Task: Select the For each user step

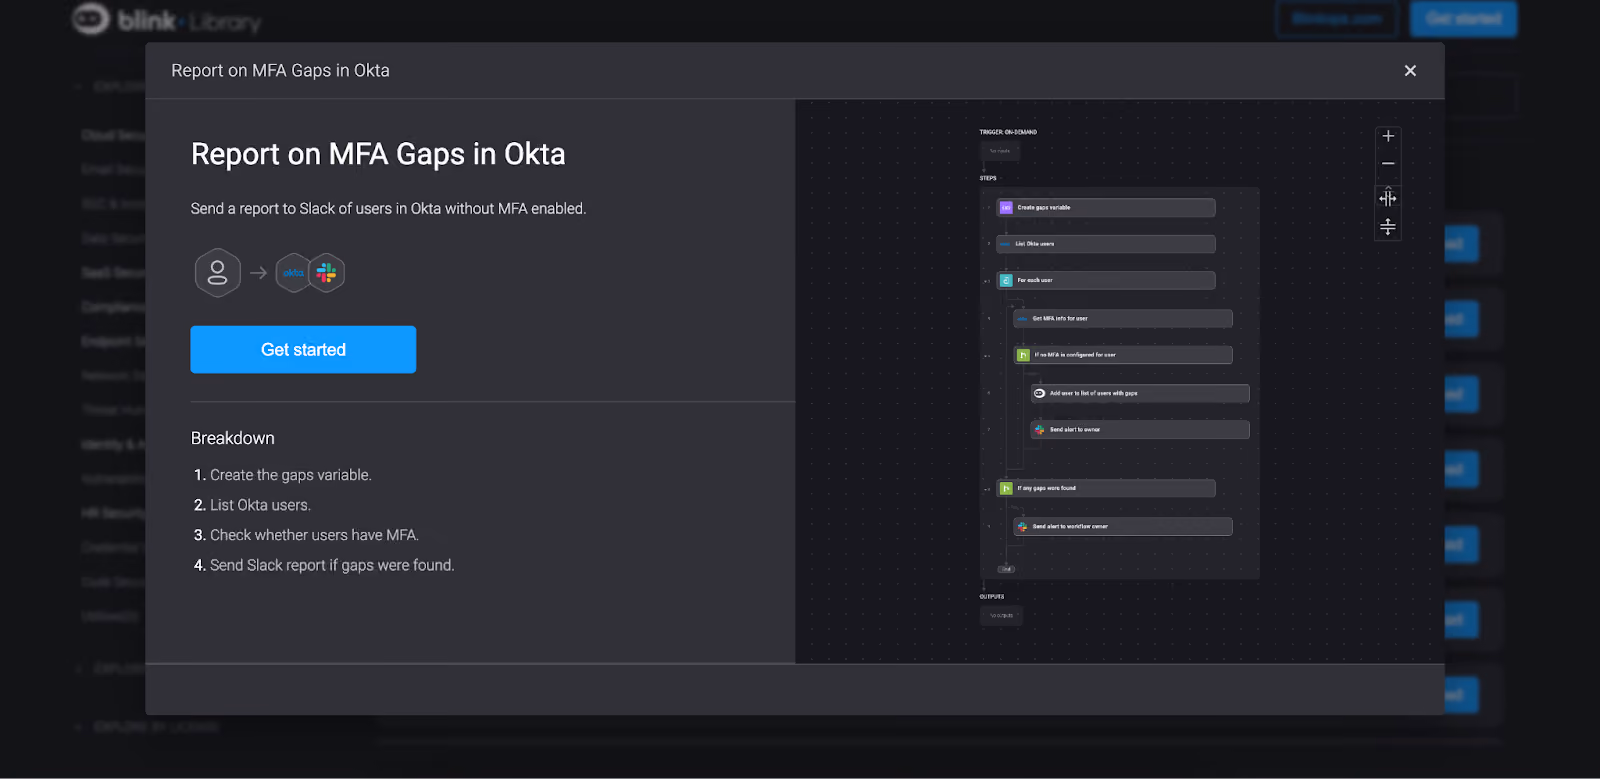Action: 1106,280
